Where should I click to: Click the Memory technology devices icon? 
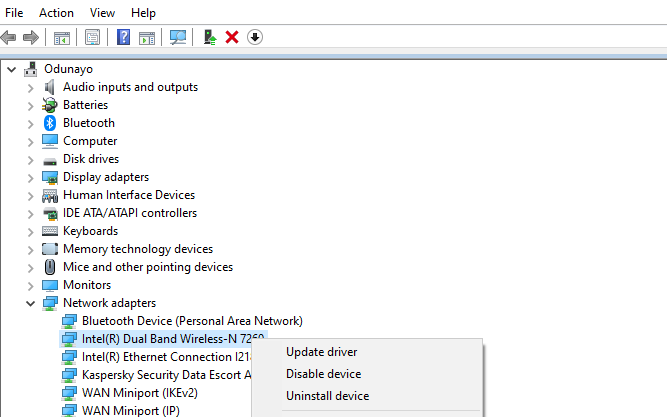click(x=50, y=249)
